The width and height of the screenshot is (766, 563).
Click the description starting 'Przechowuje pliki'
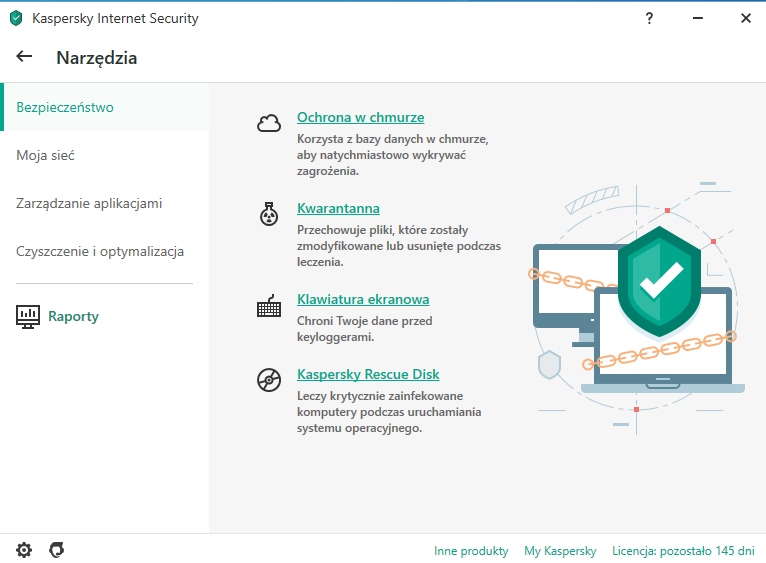[x=399, y=246]
